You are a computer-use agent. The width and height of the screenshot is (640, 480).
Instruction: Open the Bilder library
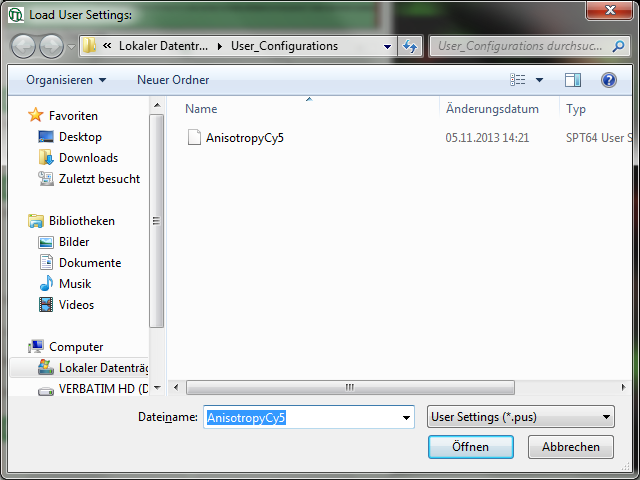point(74,242)
